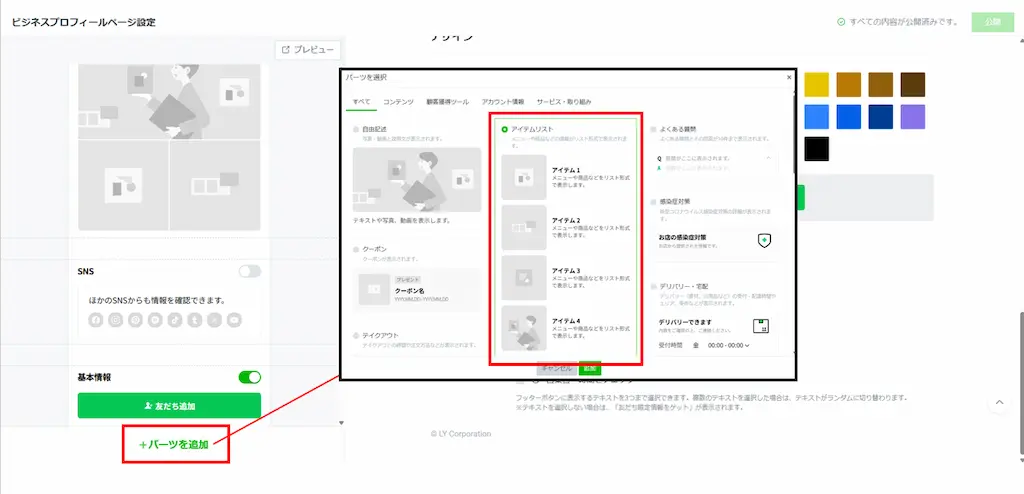
Task: Click the Facebook icon in SNS section
Action: pos(96,320)
